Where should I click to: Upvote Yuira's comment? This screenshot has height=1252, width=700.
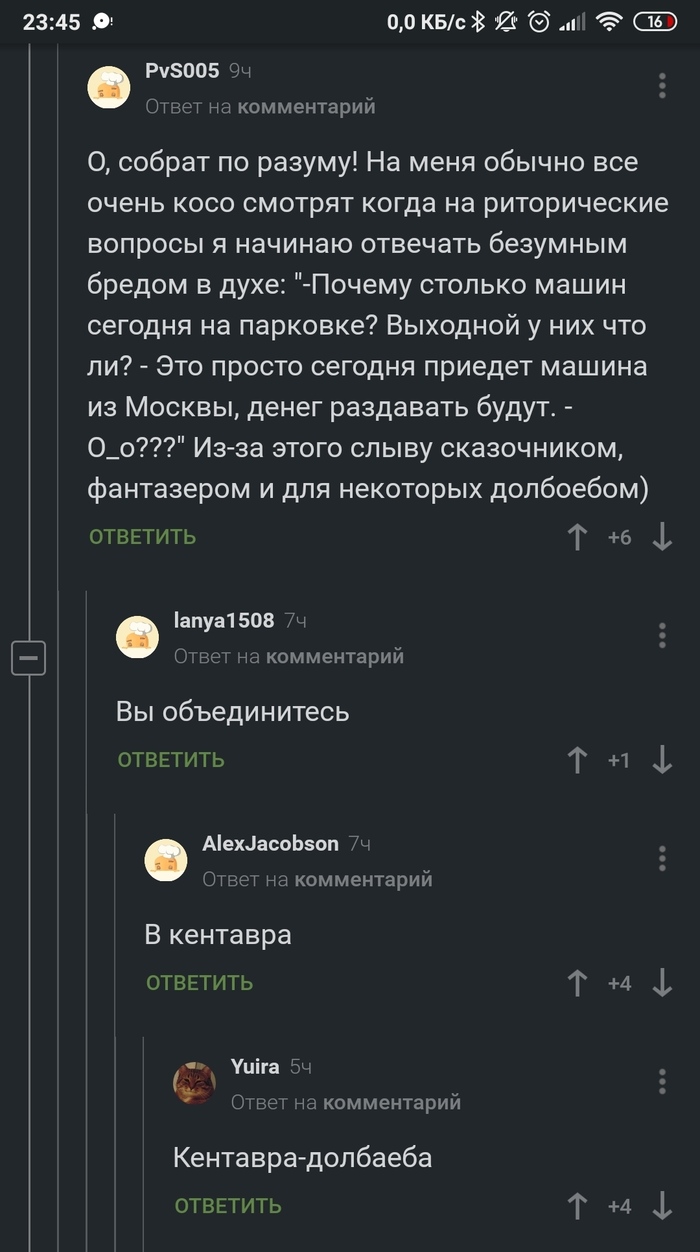(577, 1206)
